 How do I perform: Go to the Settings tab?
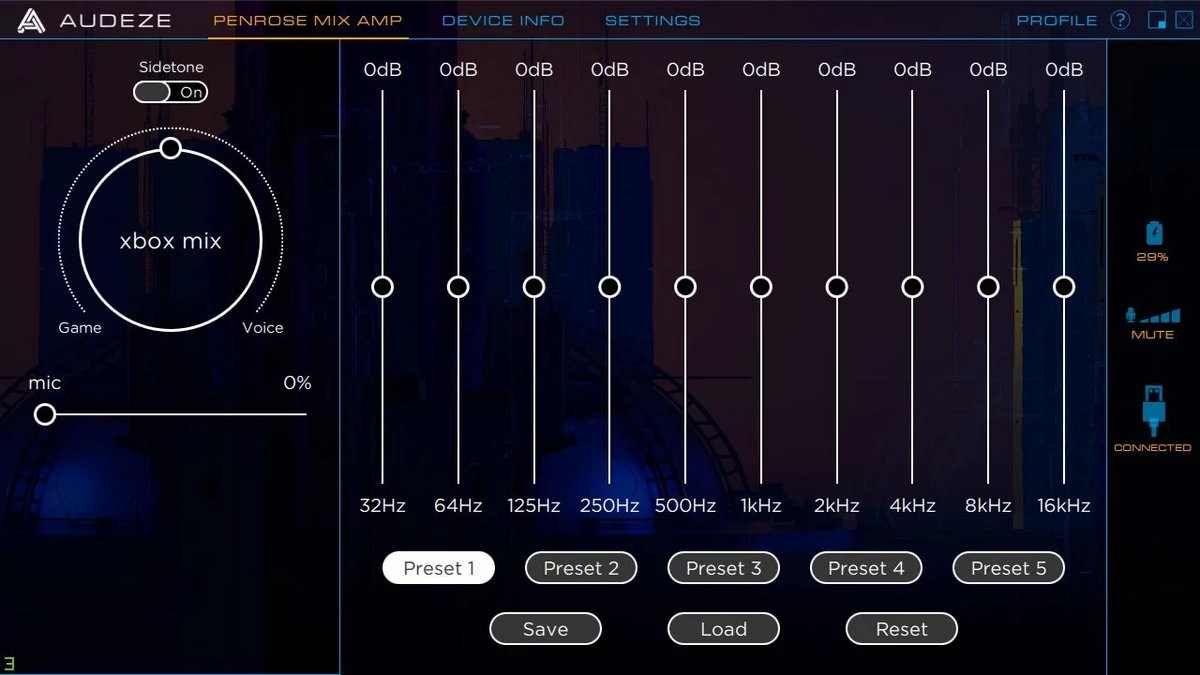coord(653,20)
